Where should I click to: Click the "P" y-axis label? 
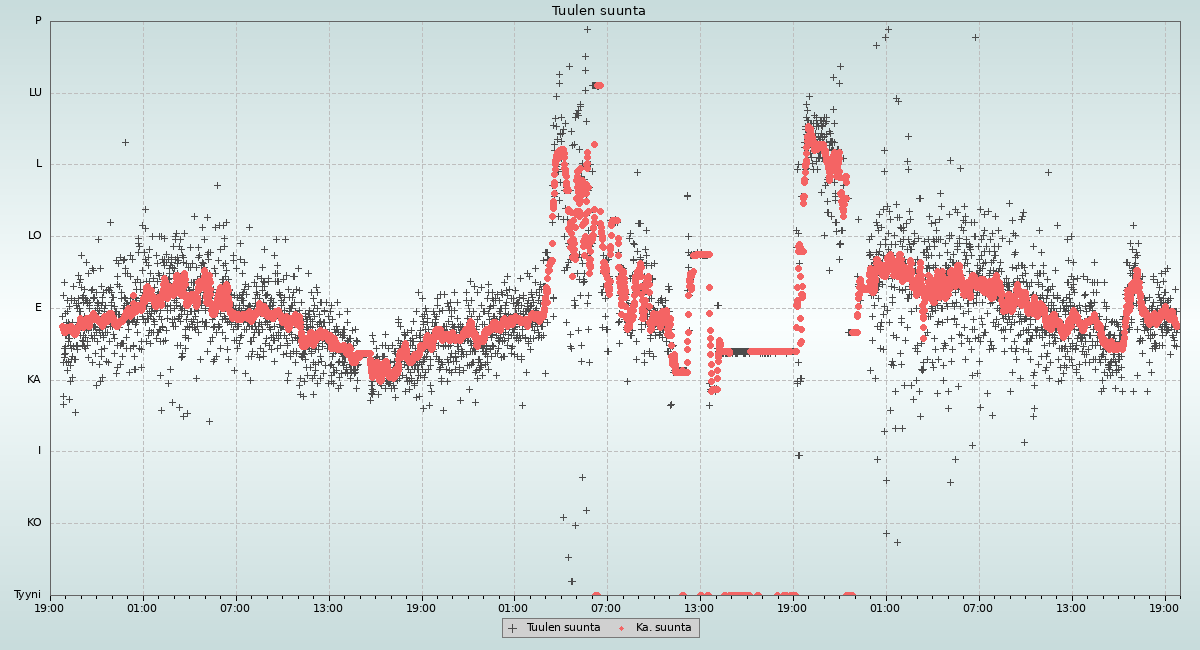click(x=38, y=21)
